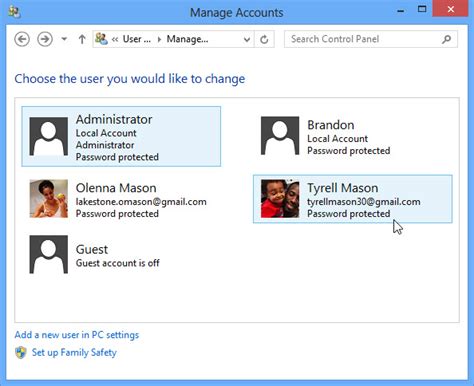Open Add a new user in PC settings
Viewport: 474px width, 386px height.
pyautogui.click(x=77, y=335)
